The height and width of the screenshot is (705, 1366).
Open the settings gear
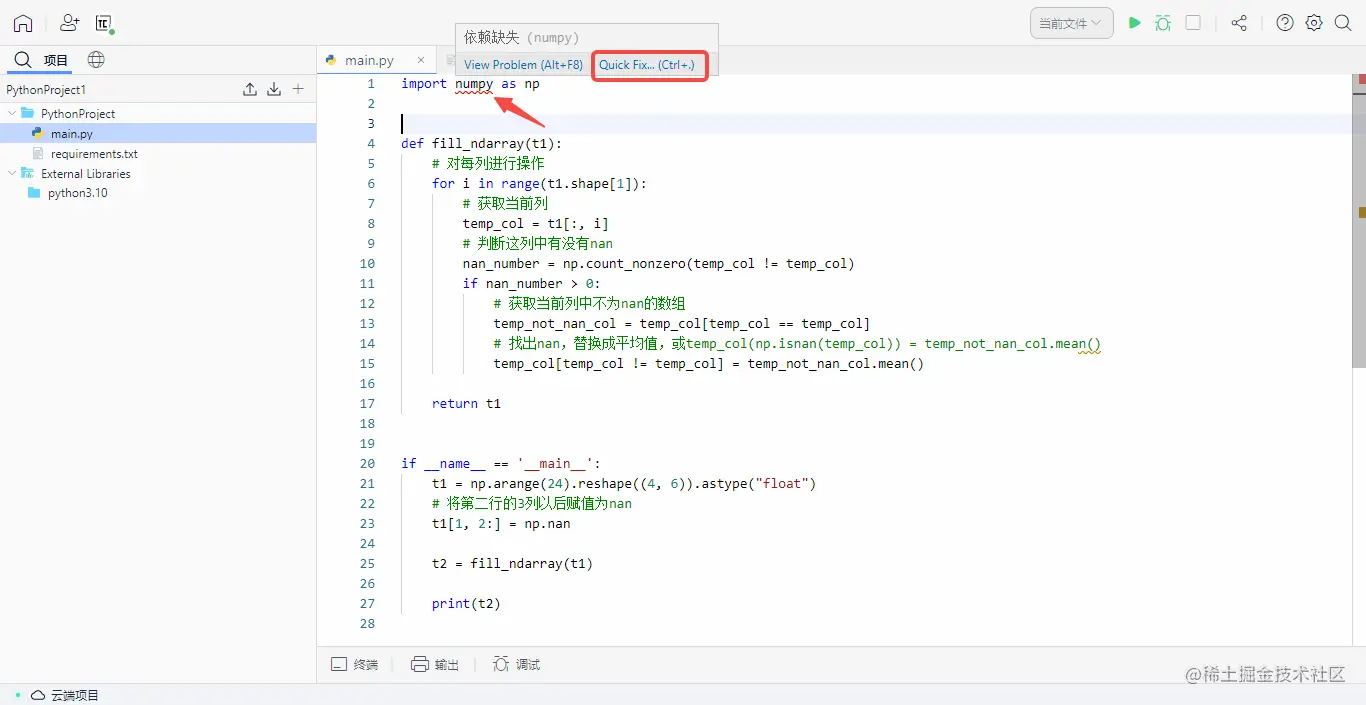pyautogui.click(x=1314, y=23)
